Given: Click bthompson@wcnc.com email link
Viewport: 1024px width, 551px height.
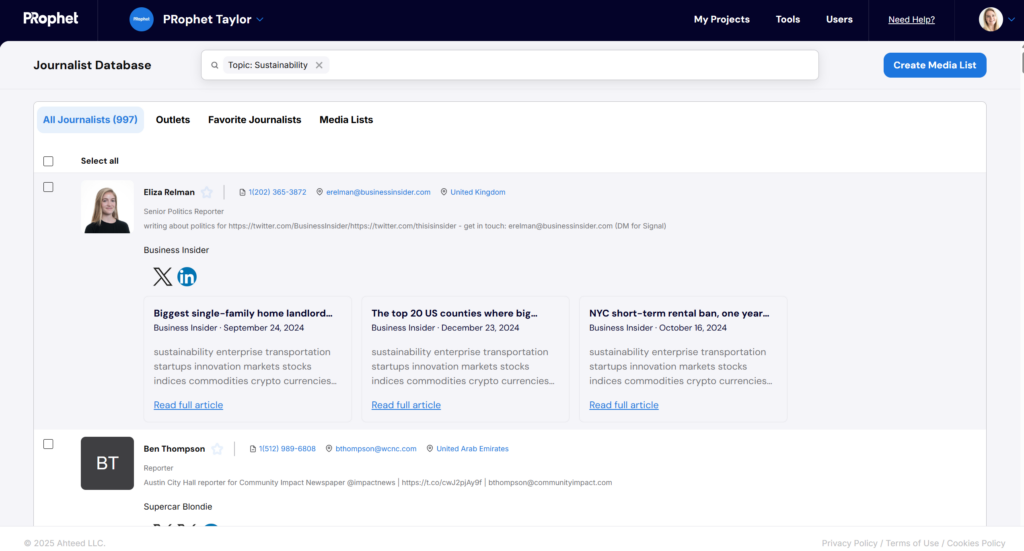Looking at the screenshot, I should (376, 449).
